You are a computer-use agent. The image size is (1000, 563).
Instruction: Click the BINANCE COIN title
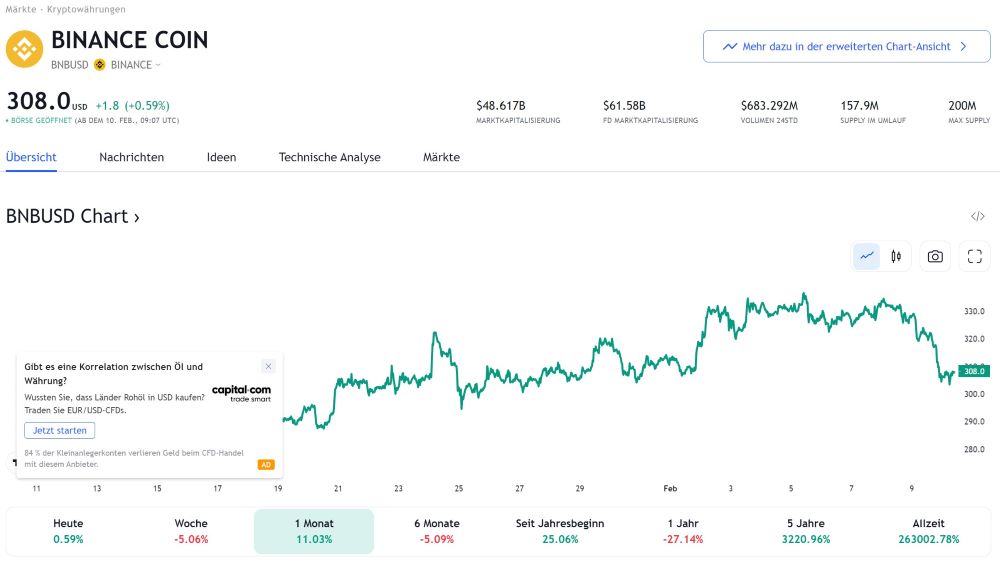(x=129, y=40)
